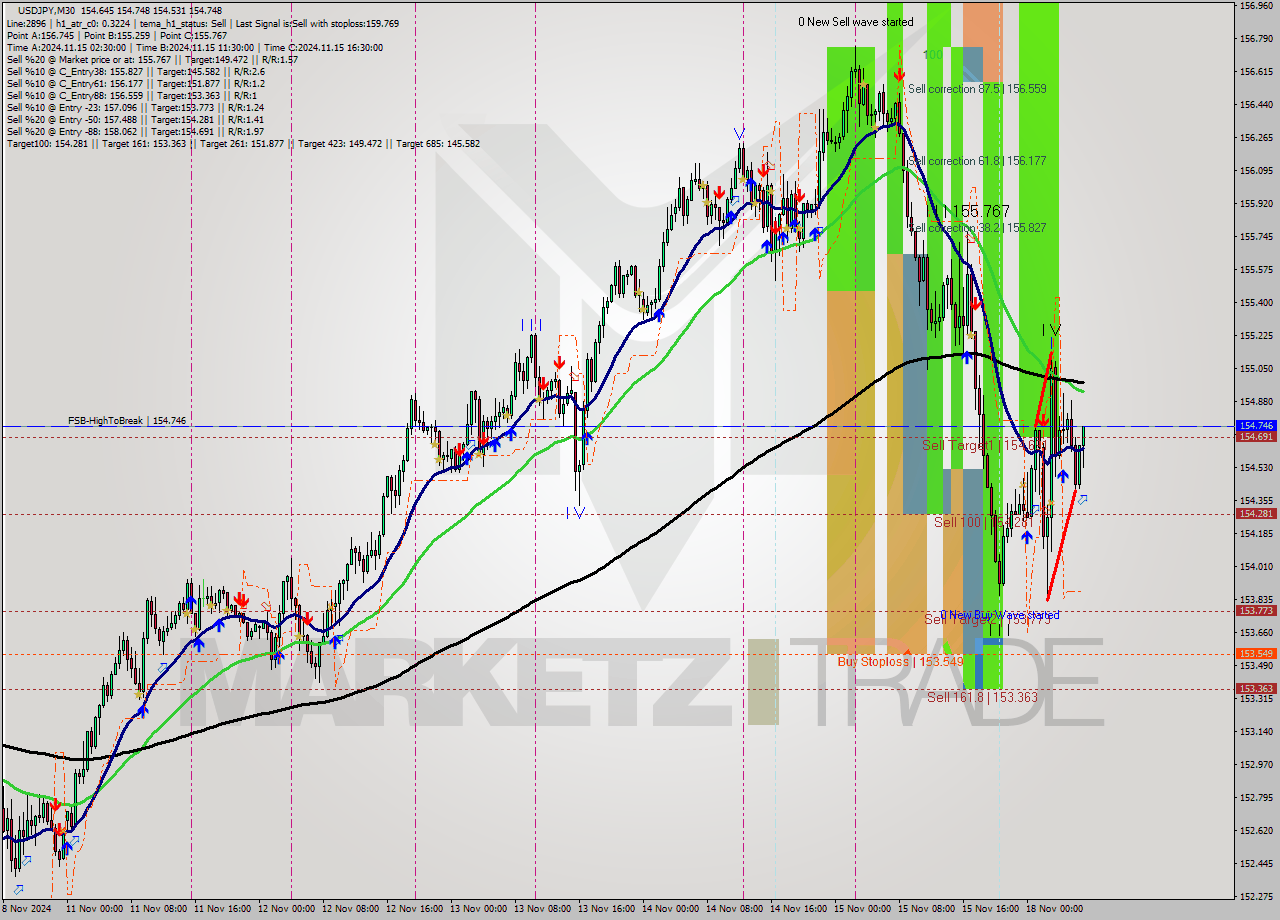
Task: Click the 'Target100: 154.281' targets line
Action: click(243, 143)
